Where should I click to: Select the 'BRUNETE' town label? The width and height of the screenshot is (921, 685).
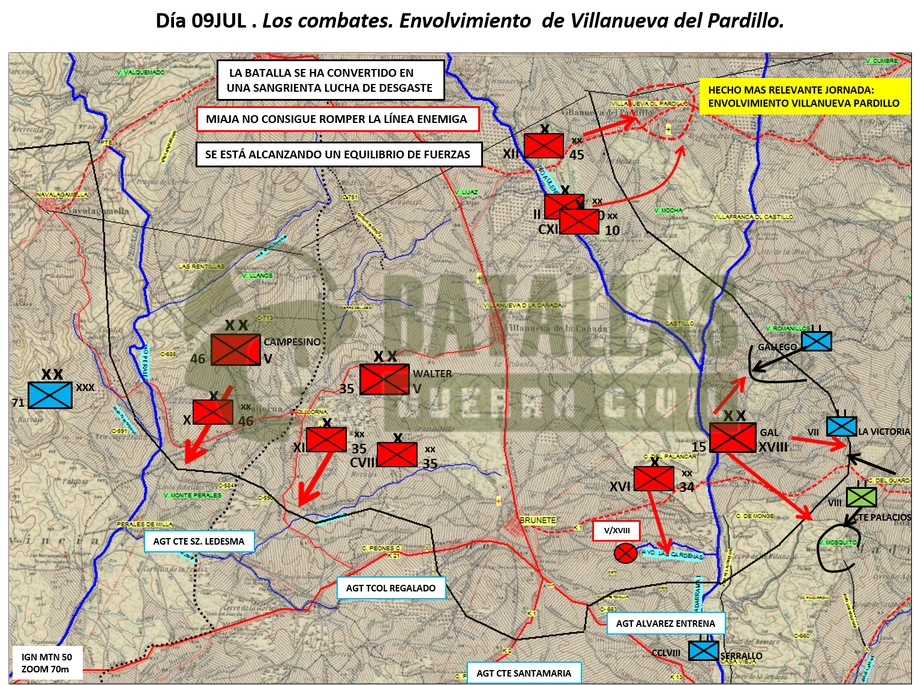[x=538, y=521]
